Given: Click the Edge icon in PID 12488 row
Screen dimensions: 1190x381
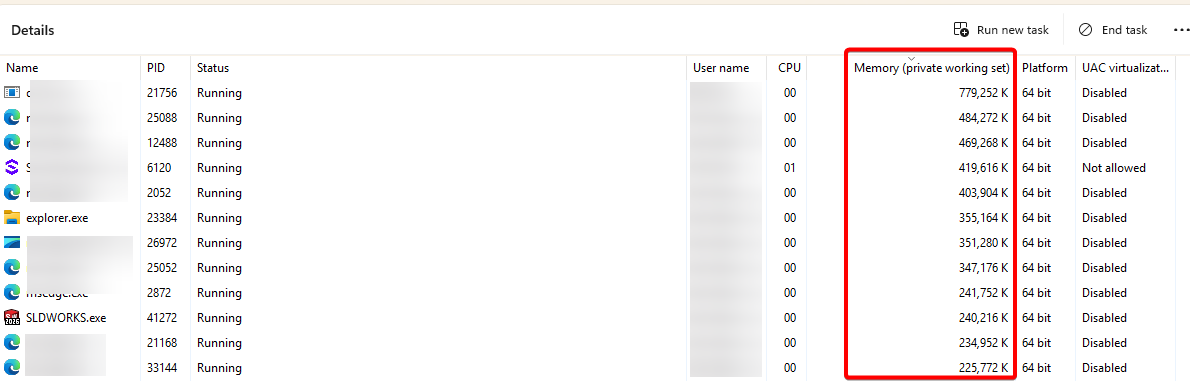Looking at the screenshot, I should (x=11, y=143).
